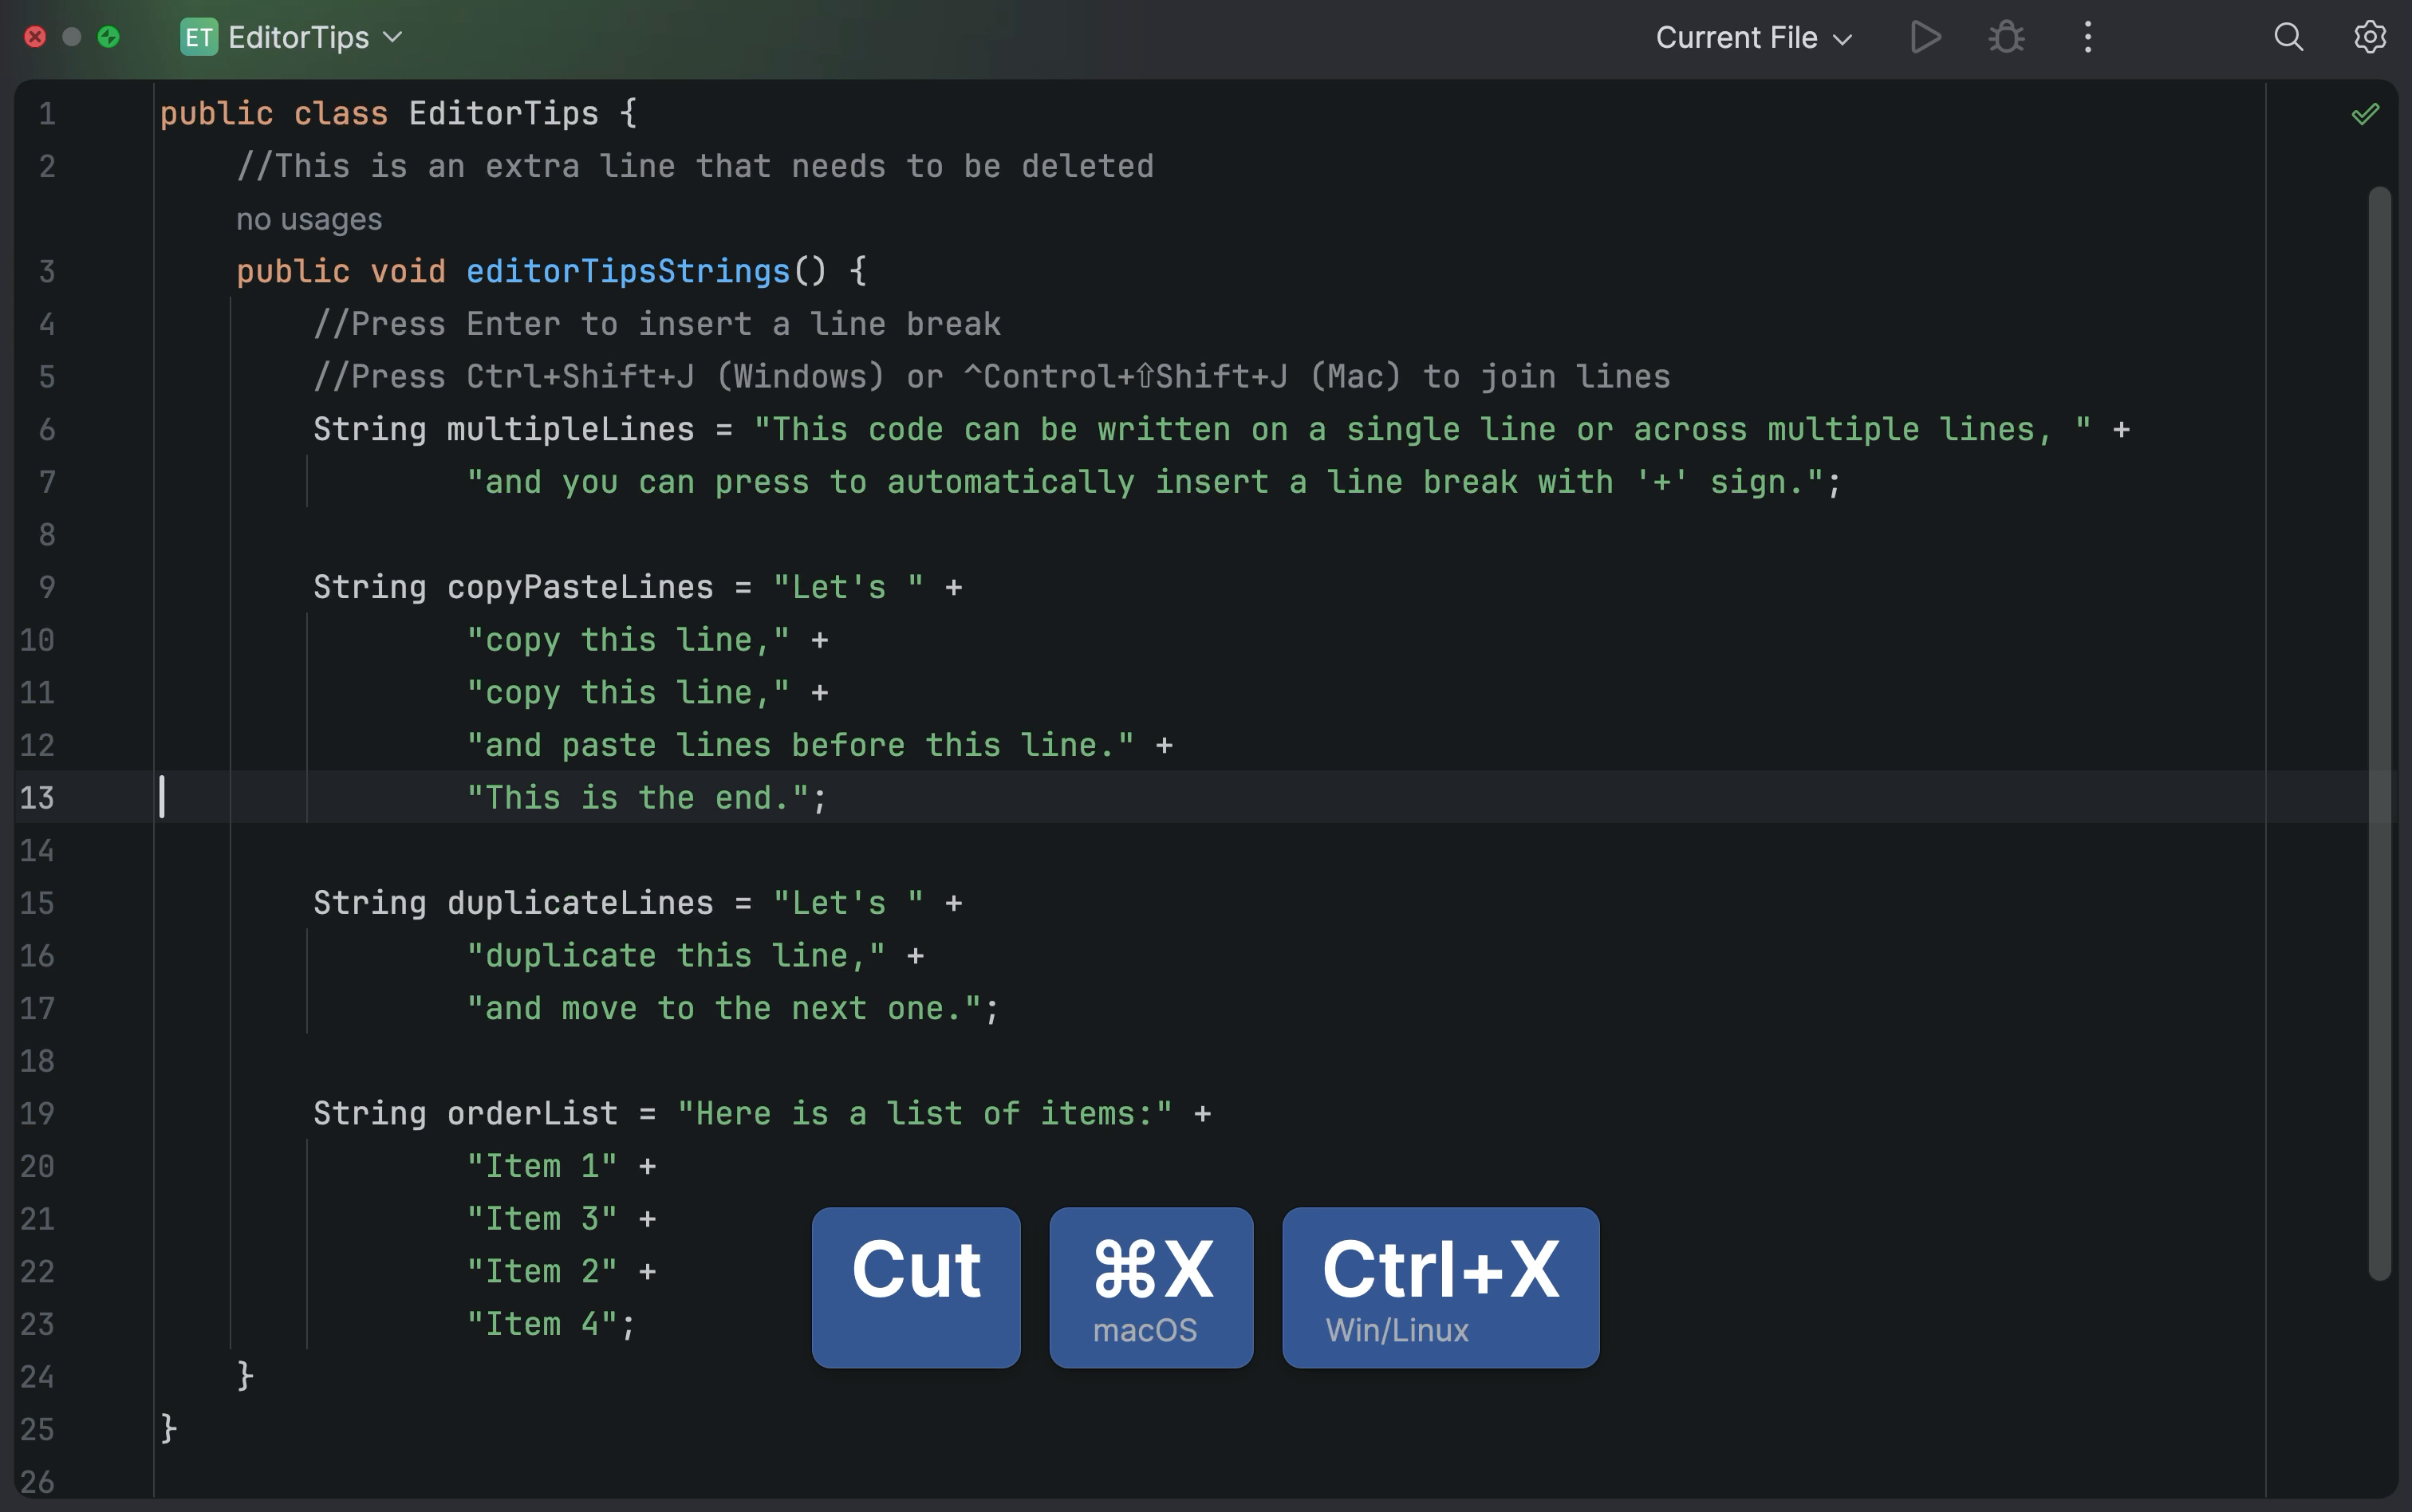
Task: Click the "Item 4" string
Action: [x=542, y=1324]
